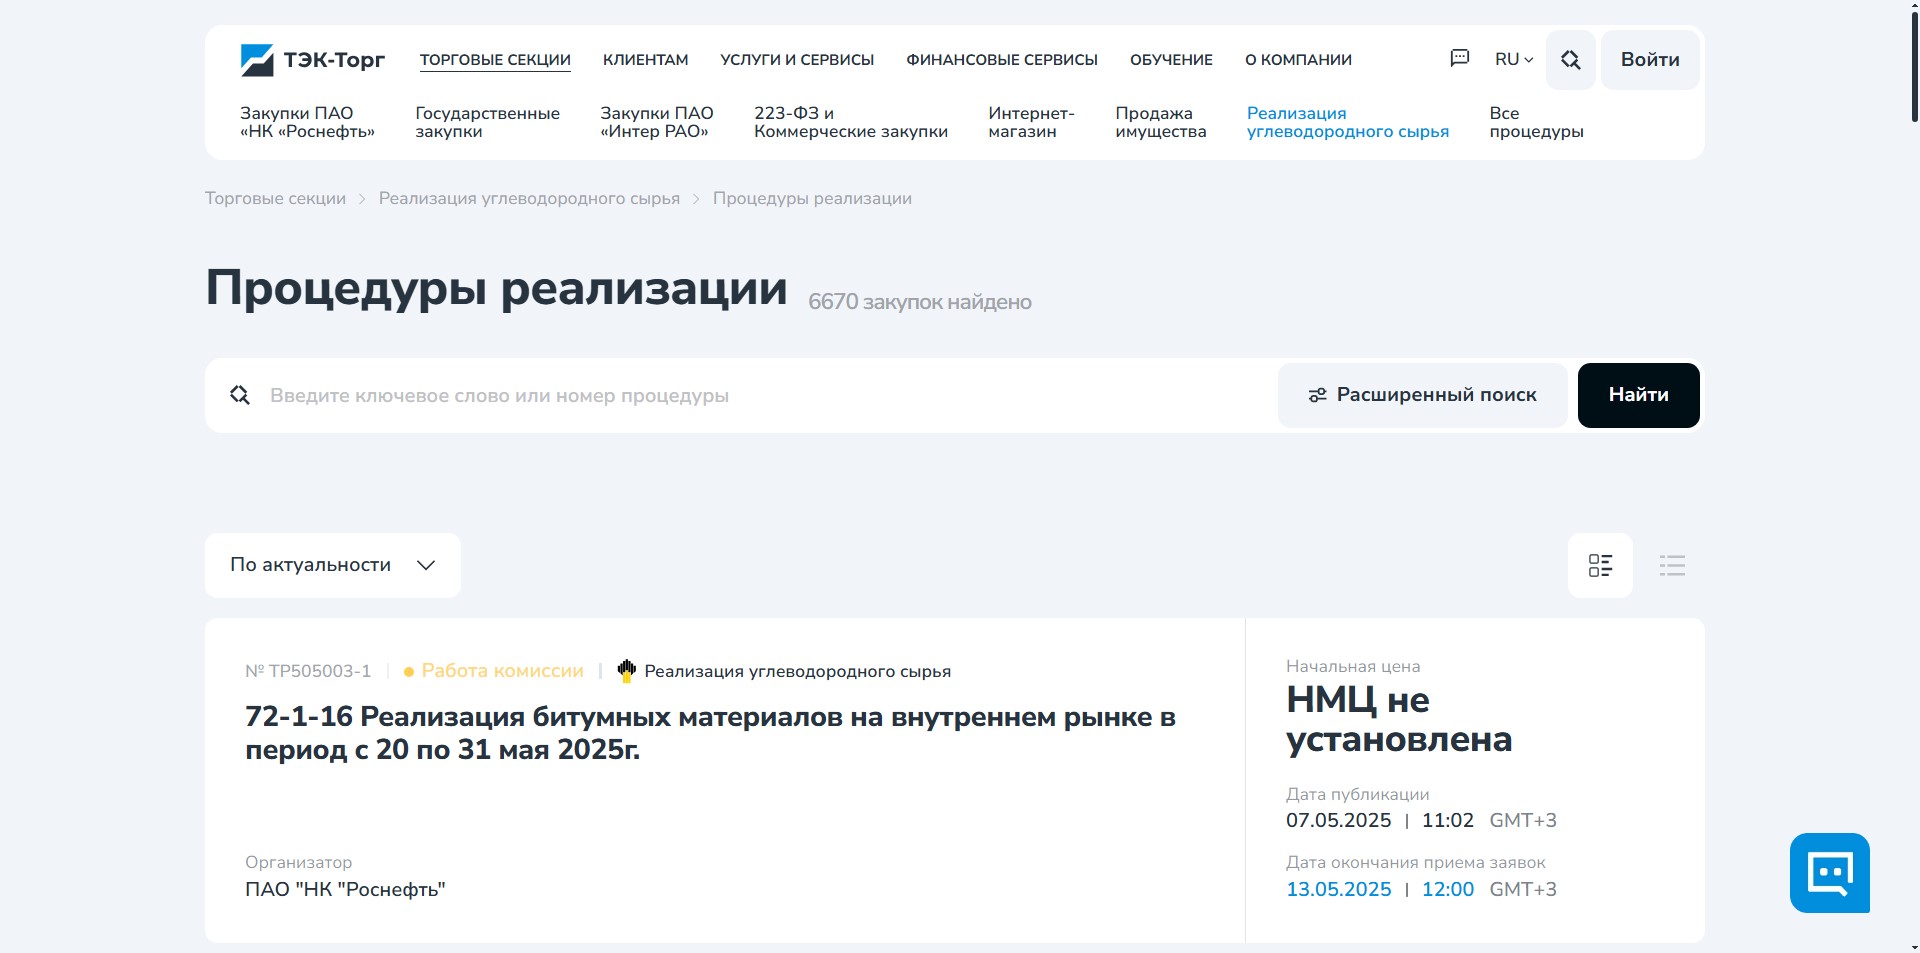Focus the keyword or procedure number search field
This screenshot has width=1920, height=953.
[x=765, y=395]
